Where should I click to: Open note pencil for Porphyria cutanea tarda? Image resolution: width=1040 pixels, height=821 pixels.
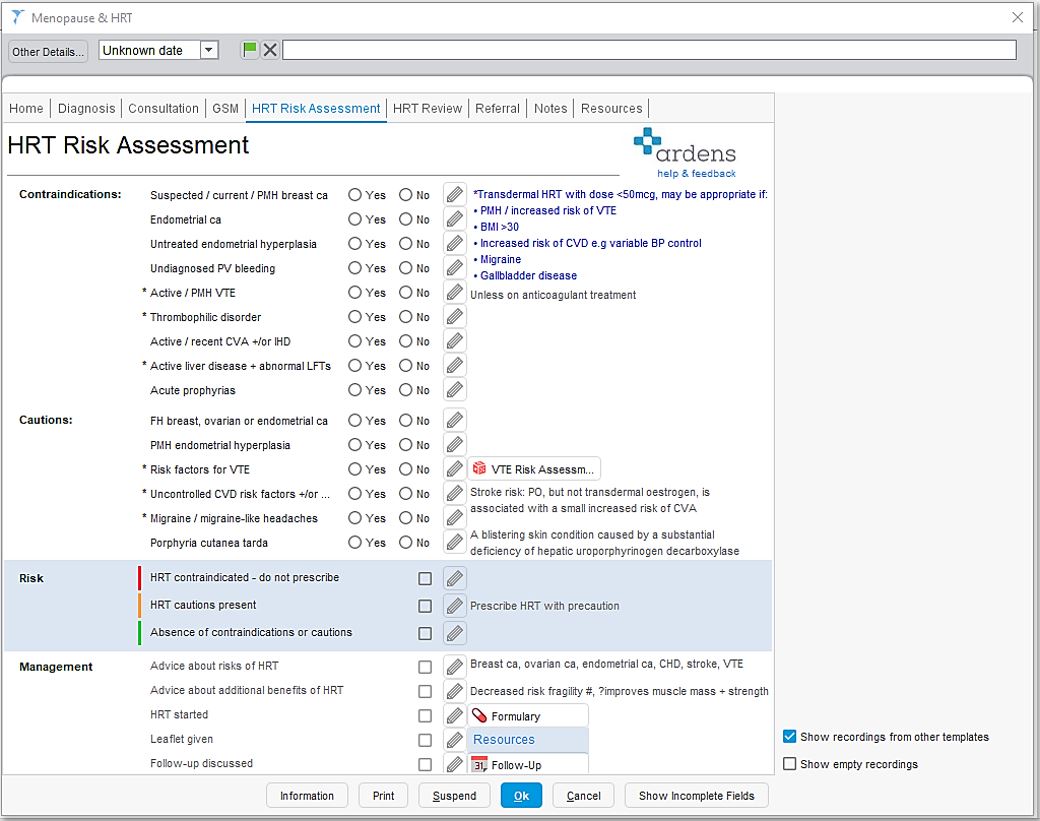[454, 542]
